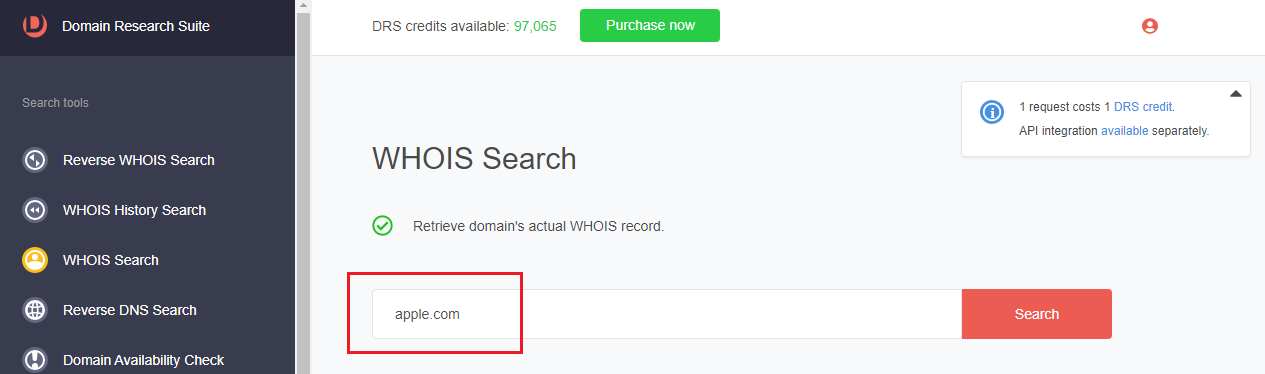The image size is (1265, 374).
Task: Click the Domain Research Suite logo icon
Action: click(x=35, y=25)
